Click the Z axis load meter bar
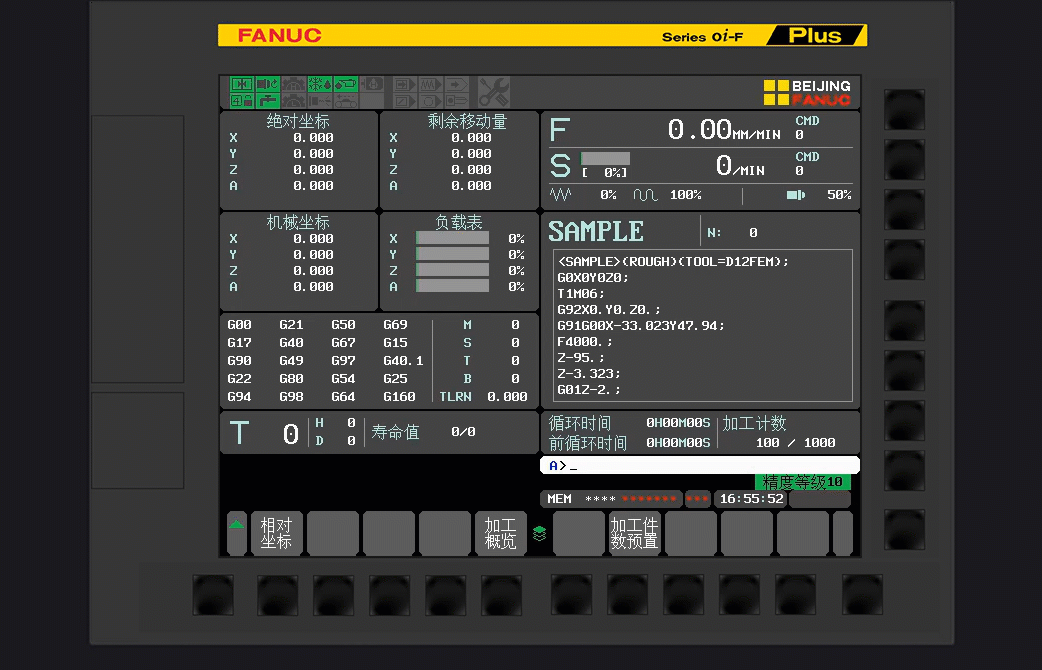 [x=453, y=270]
